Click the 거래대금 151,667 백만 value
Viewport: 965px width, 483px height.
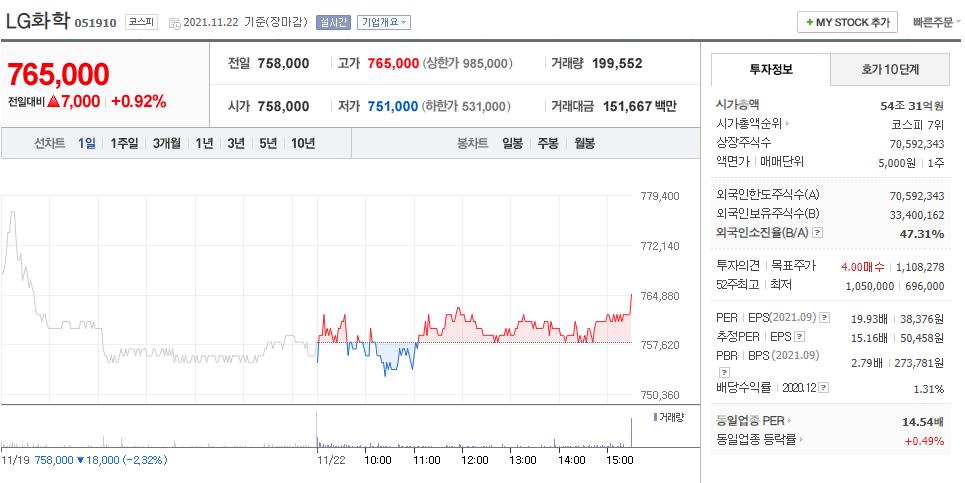coord(639,106)
